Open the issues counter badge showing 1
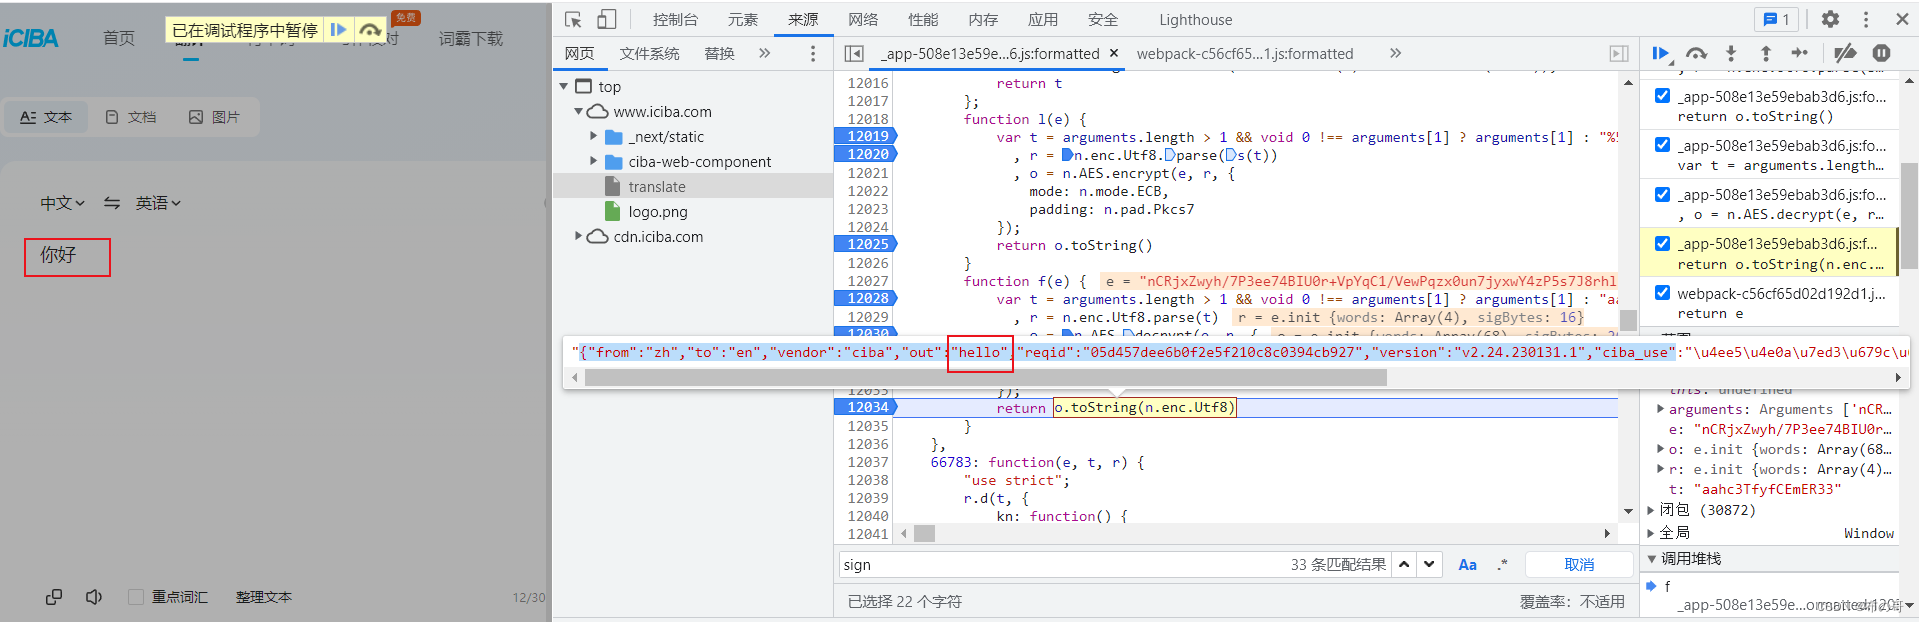 click(1776, 19)
